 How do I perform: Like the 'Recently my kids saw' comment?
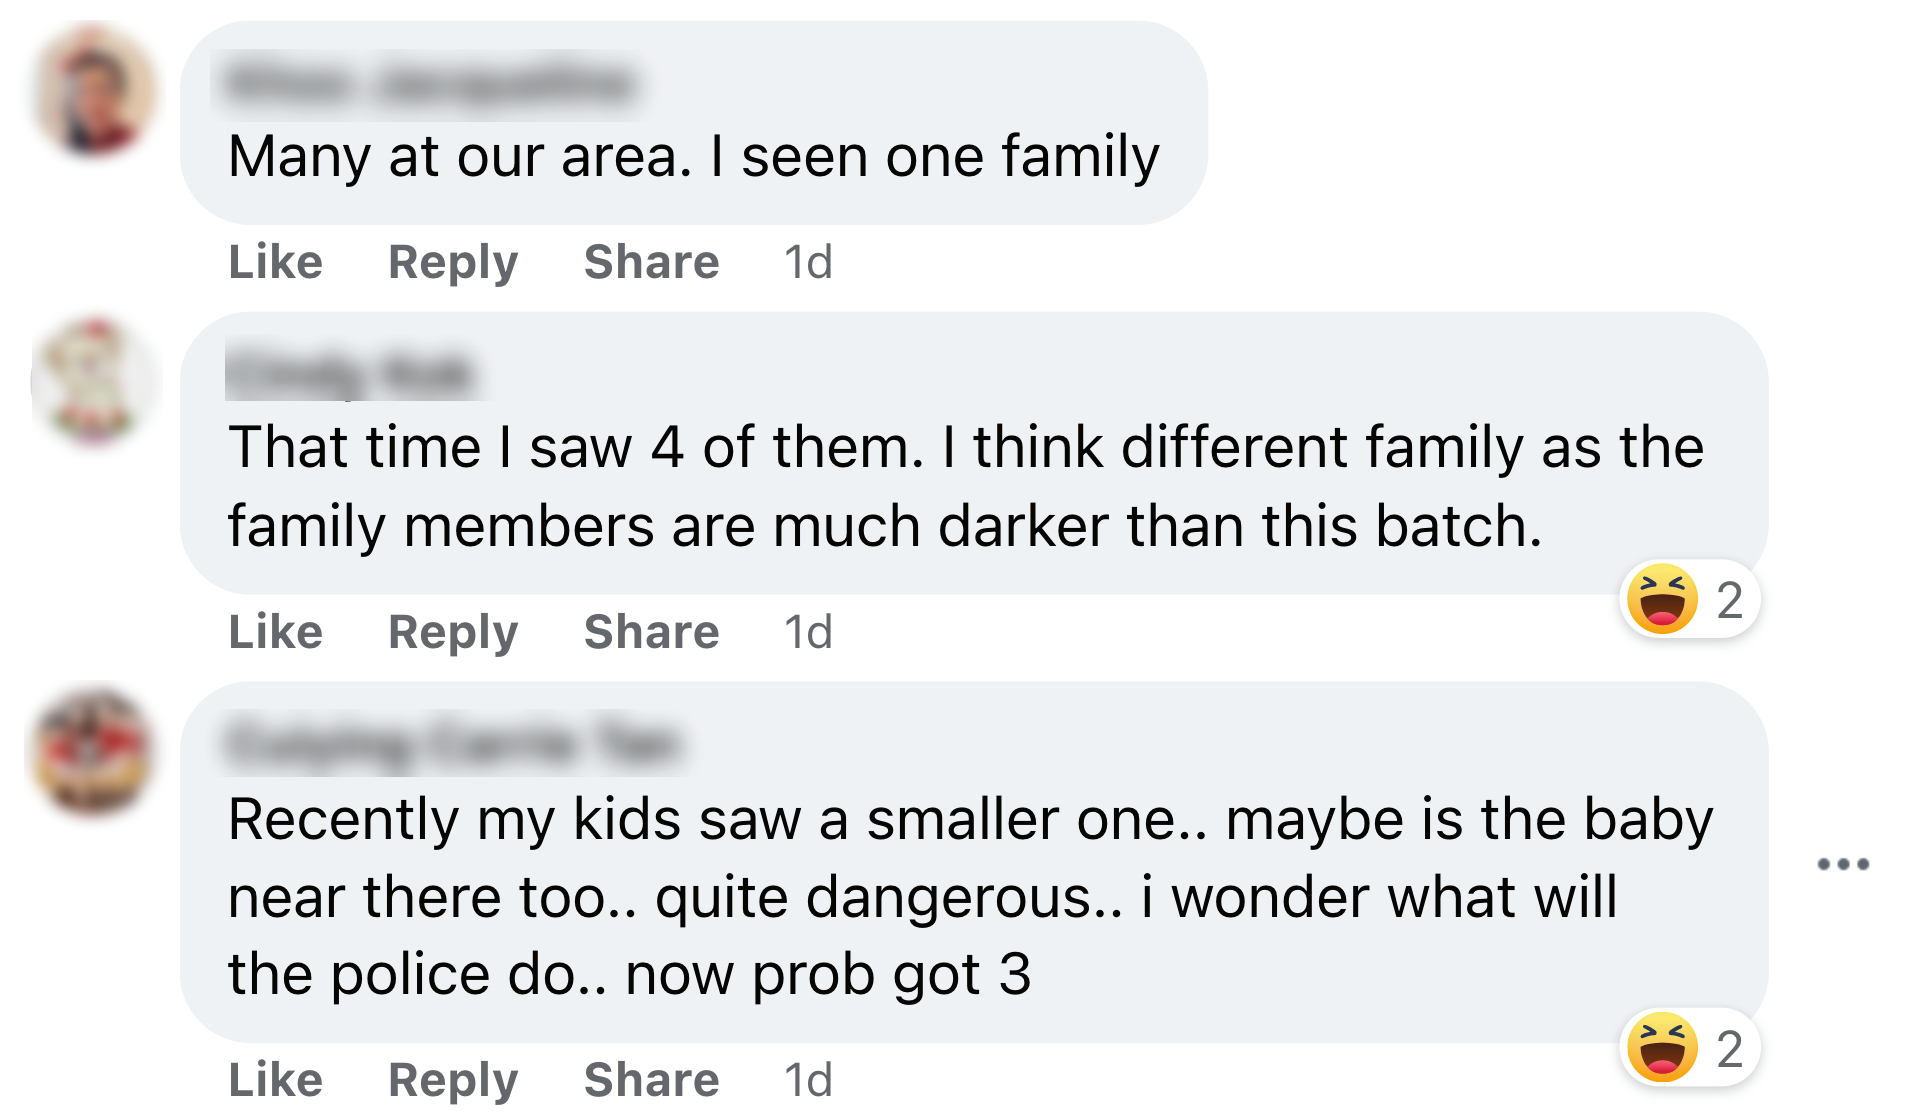[275, 1080]
